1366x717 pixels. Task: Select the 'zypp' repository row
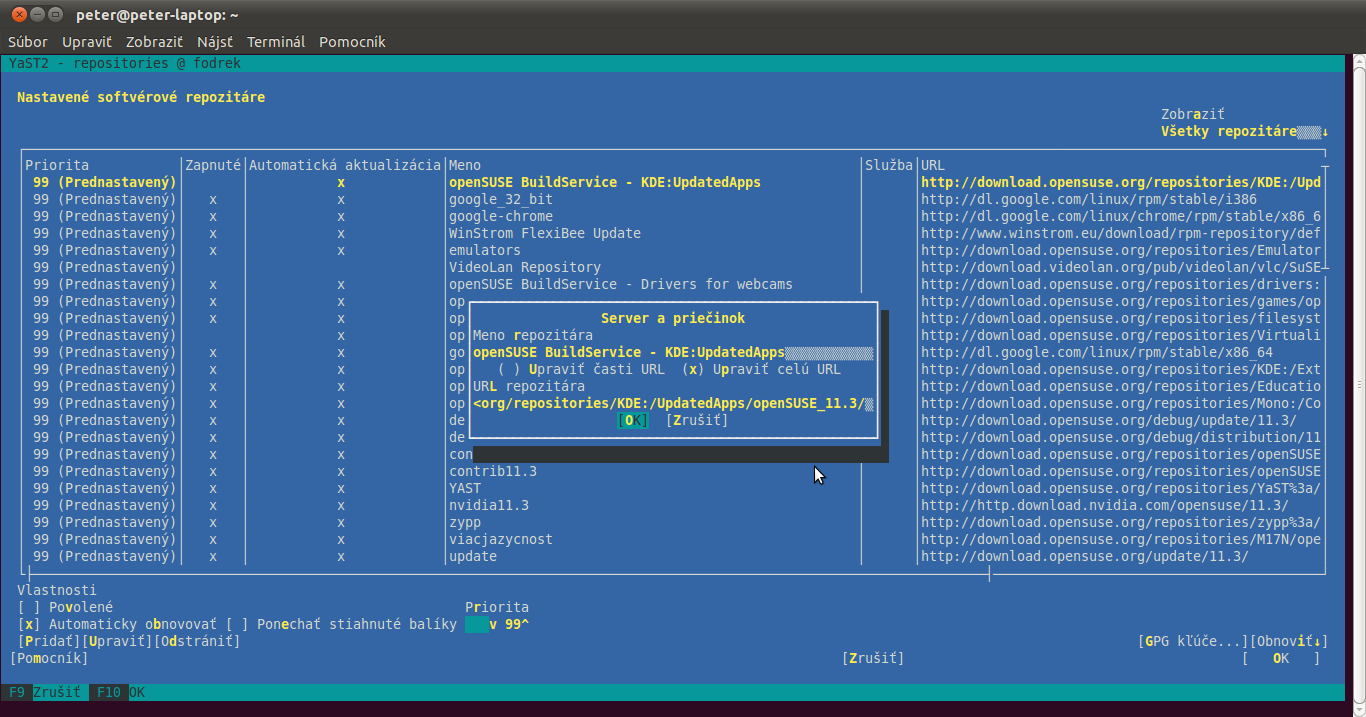click(673, 523)
